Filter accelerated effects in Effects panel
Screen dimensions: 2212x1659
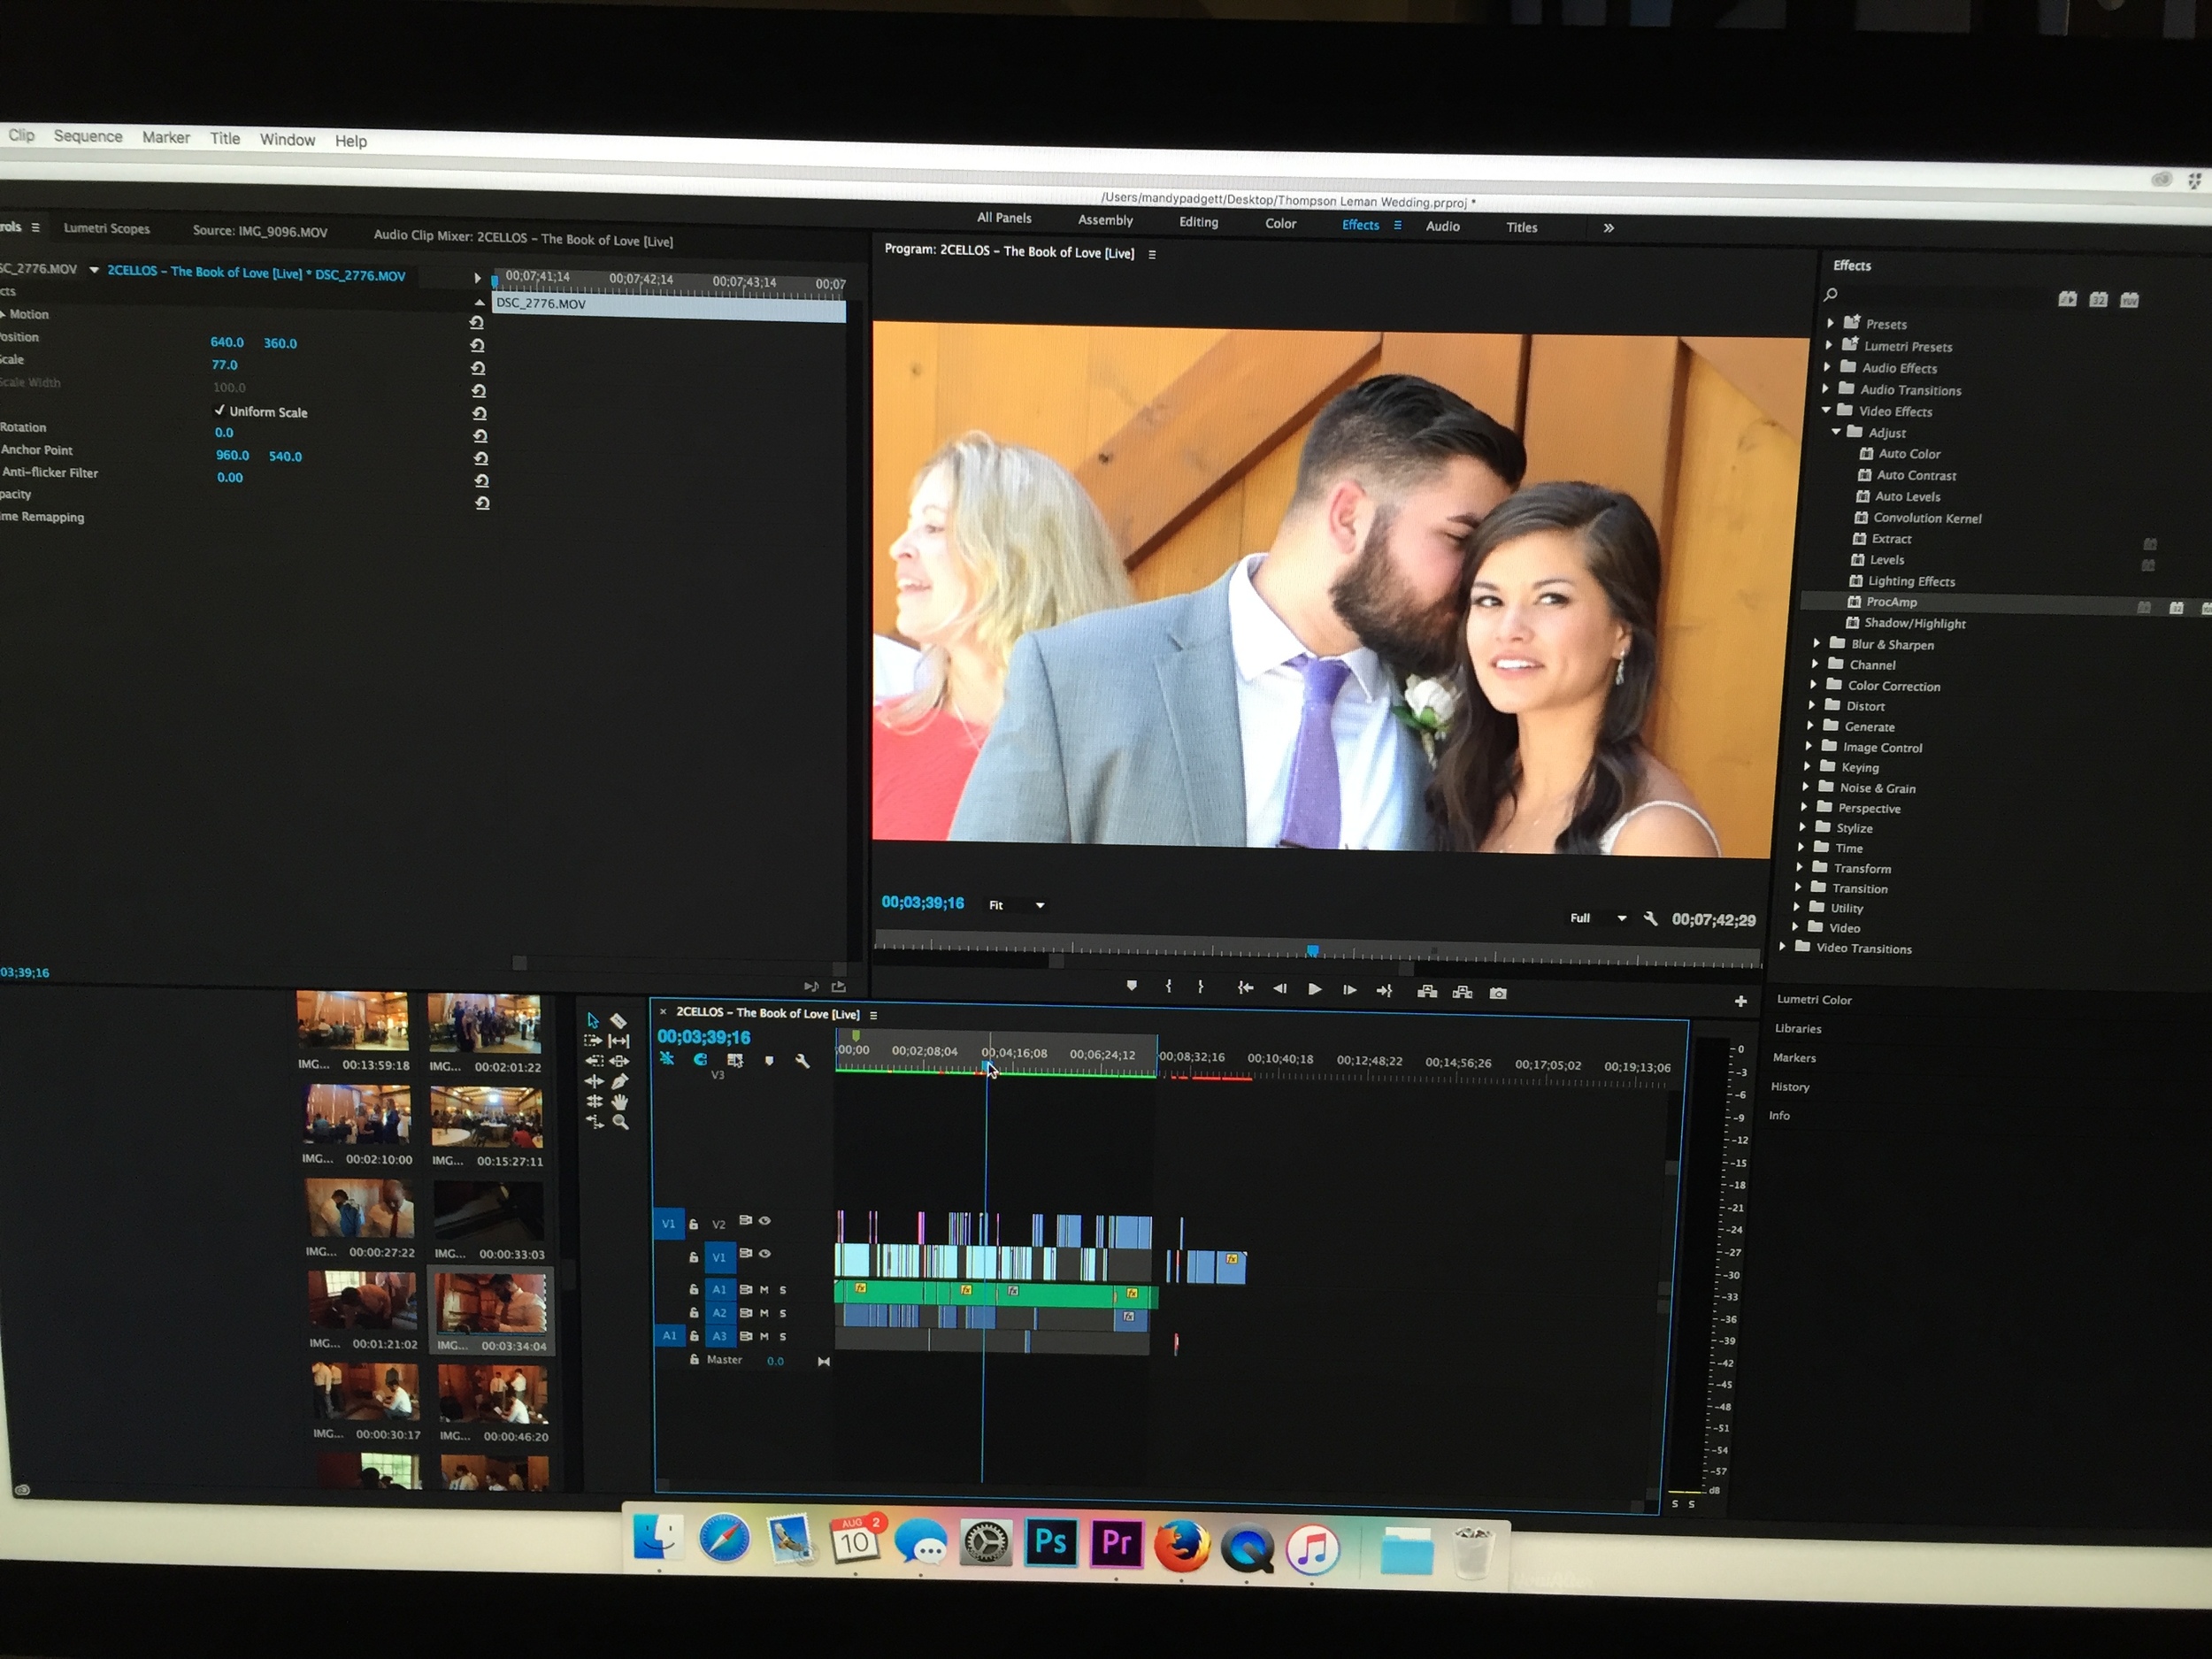tap(2067, 299)
